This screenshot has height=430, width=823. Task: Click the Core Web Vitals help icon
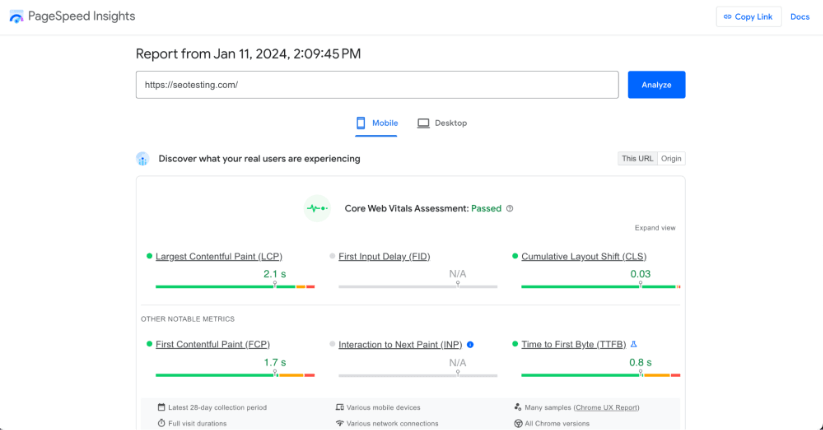pos(510,209)
